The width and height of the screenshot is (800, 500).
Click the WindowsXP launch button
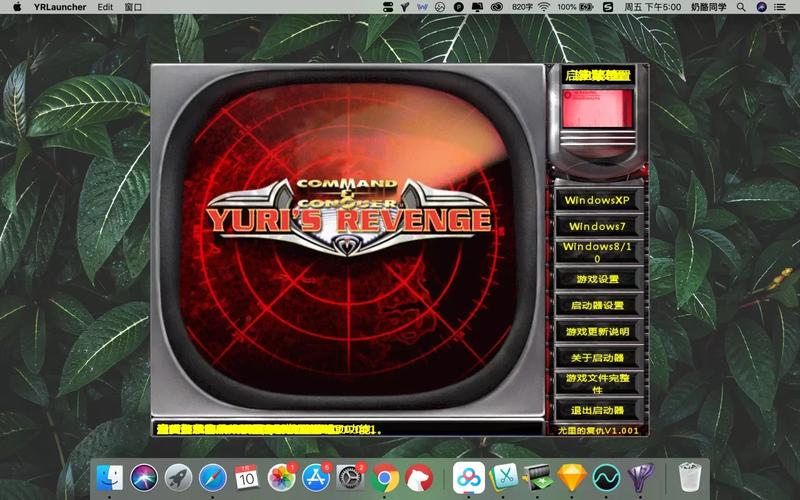601,200
